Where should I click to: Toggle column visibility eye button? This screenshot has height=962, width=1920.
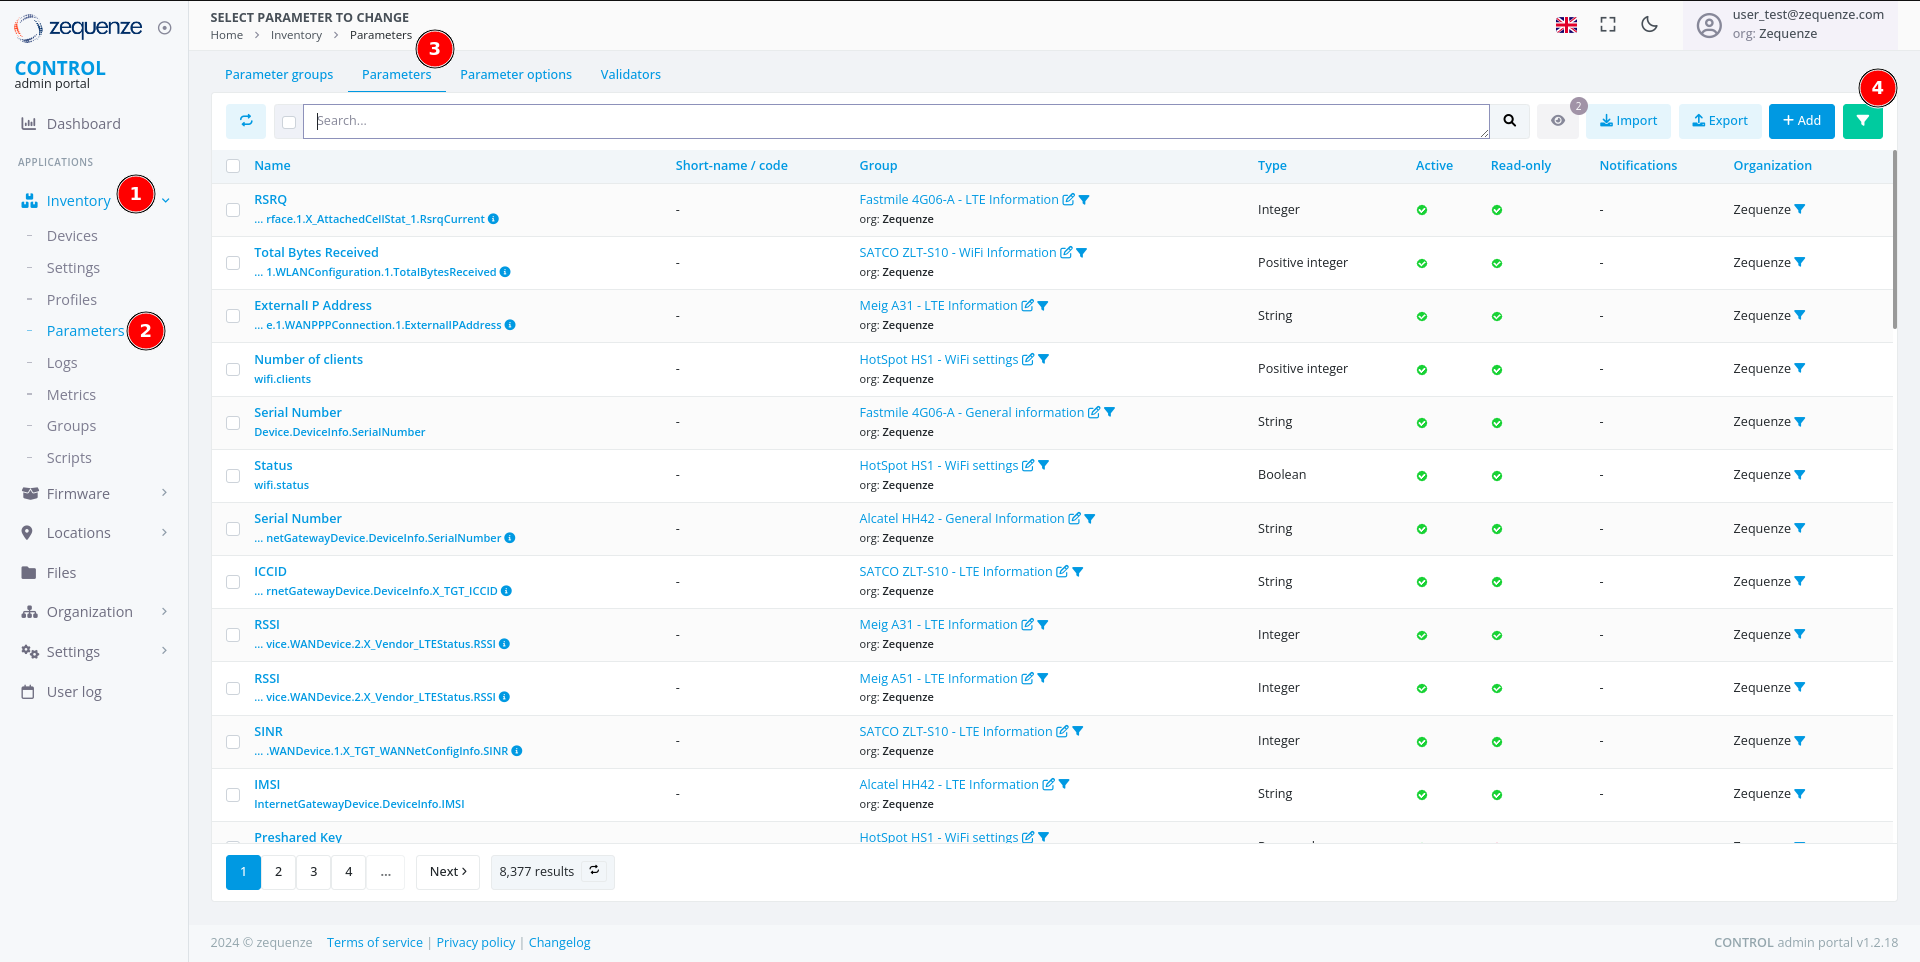1557,121
